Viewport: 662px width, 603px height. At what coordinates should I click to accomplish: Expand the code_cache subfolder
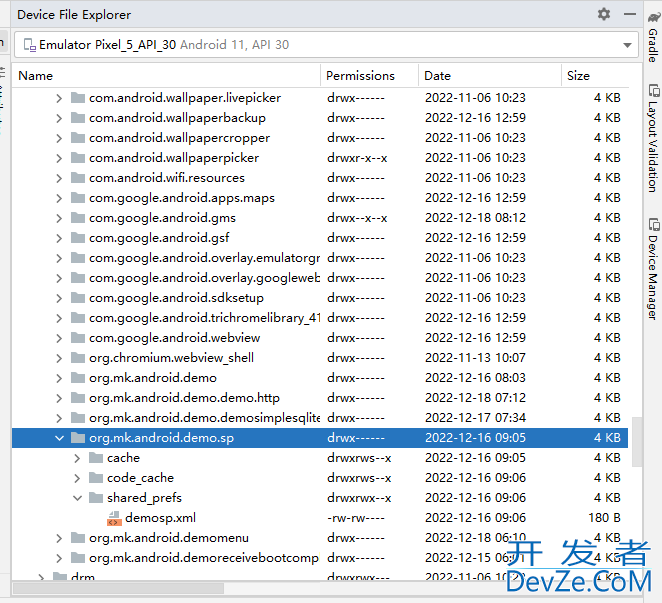click(x=77, y=478)
